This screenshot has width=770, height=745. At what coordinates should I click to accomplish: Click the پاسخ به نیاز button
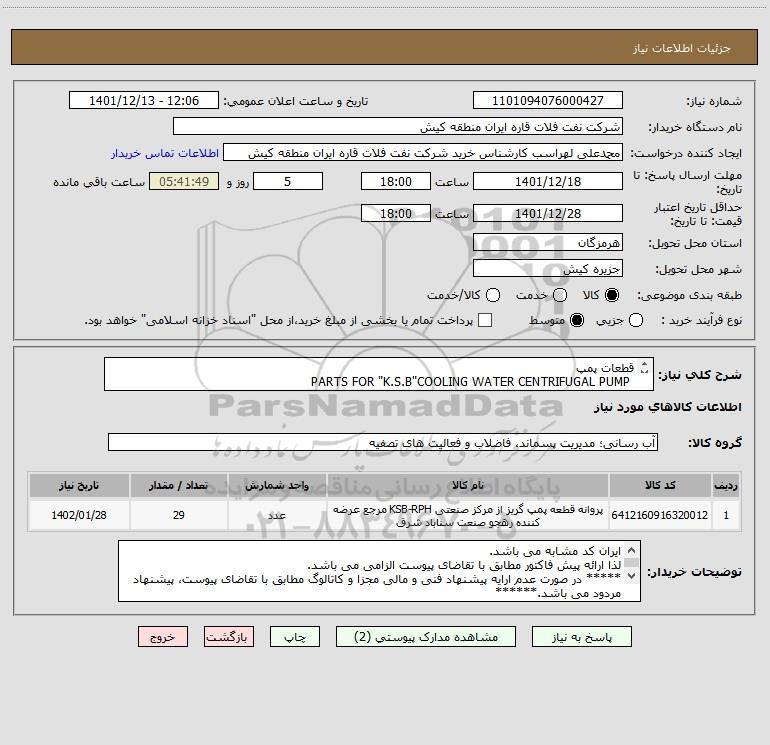click(x=581, y=637)
